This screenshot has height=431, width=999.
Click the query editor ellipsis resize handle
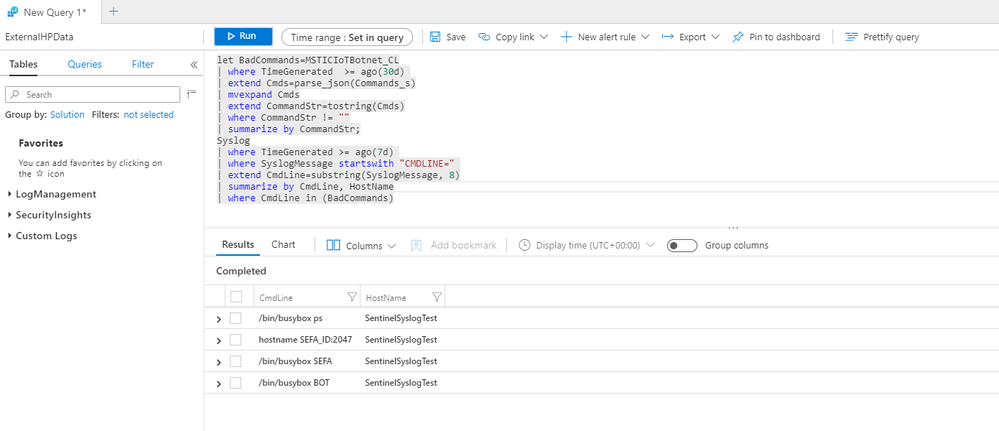(733, 226)
